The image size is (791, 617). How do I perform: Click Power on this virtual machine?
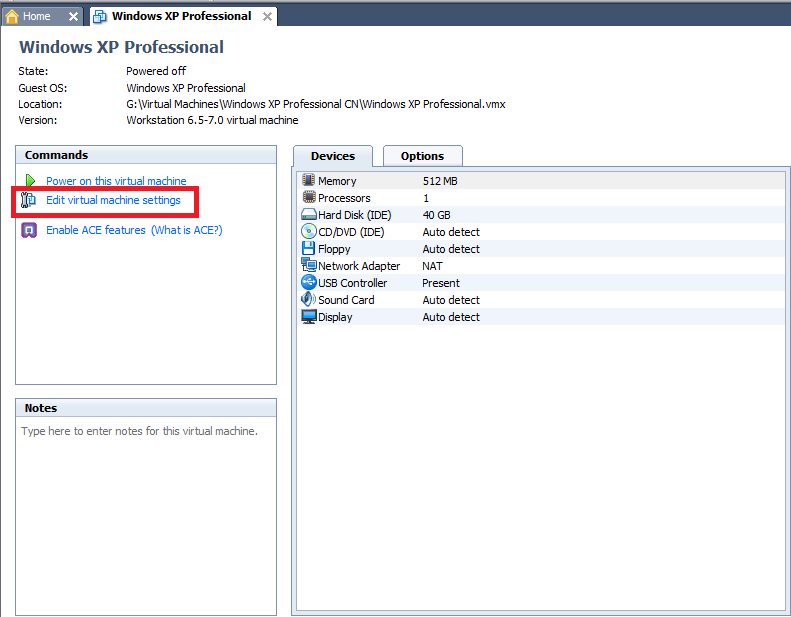(x=116, y=181)
